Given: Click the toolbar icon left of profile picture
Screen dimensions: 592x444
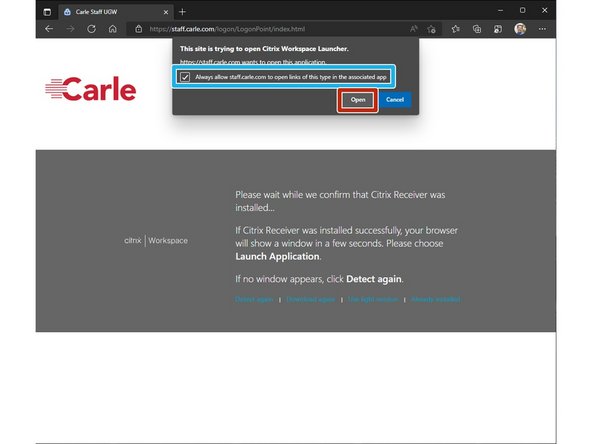Looking at the screenshot, I should (x=498, y=29).
